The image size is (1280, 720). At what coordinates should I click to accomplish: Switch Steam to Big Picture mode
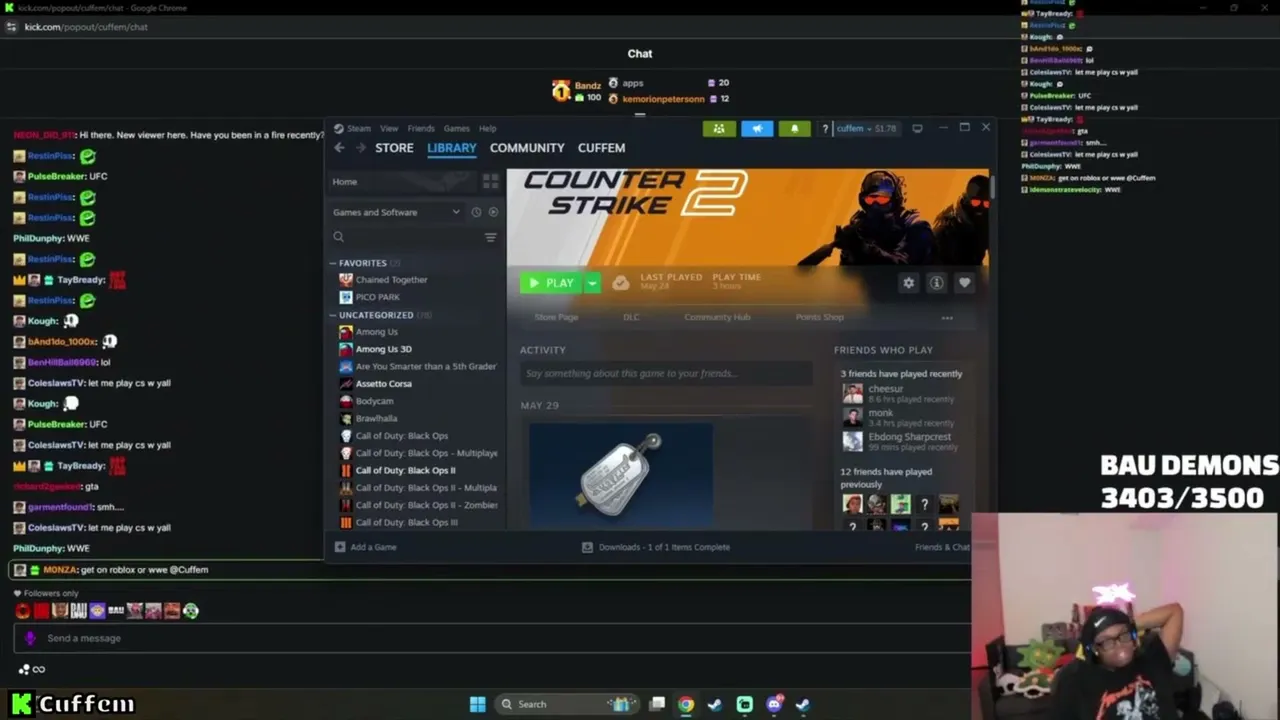917,128
